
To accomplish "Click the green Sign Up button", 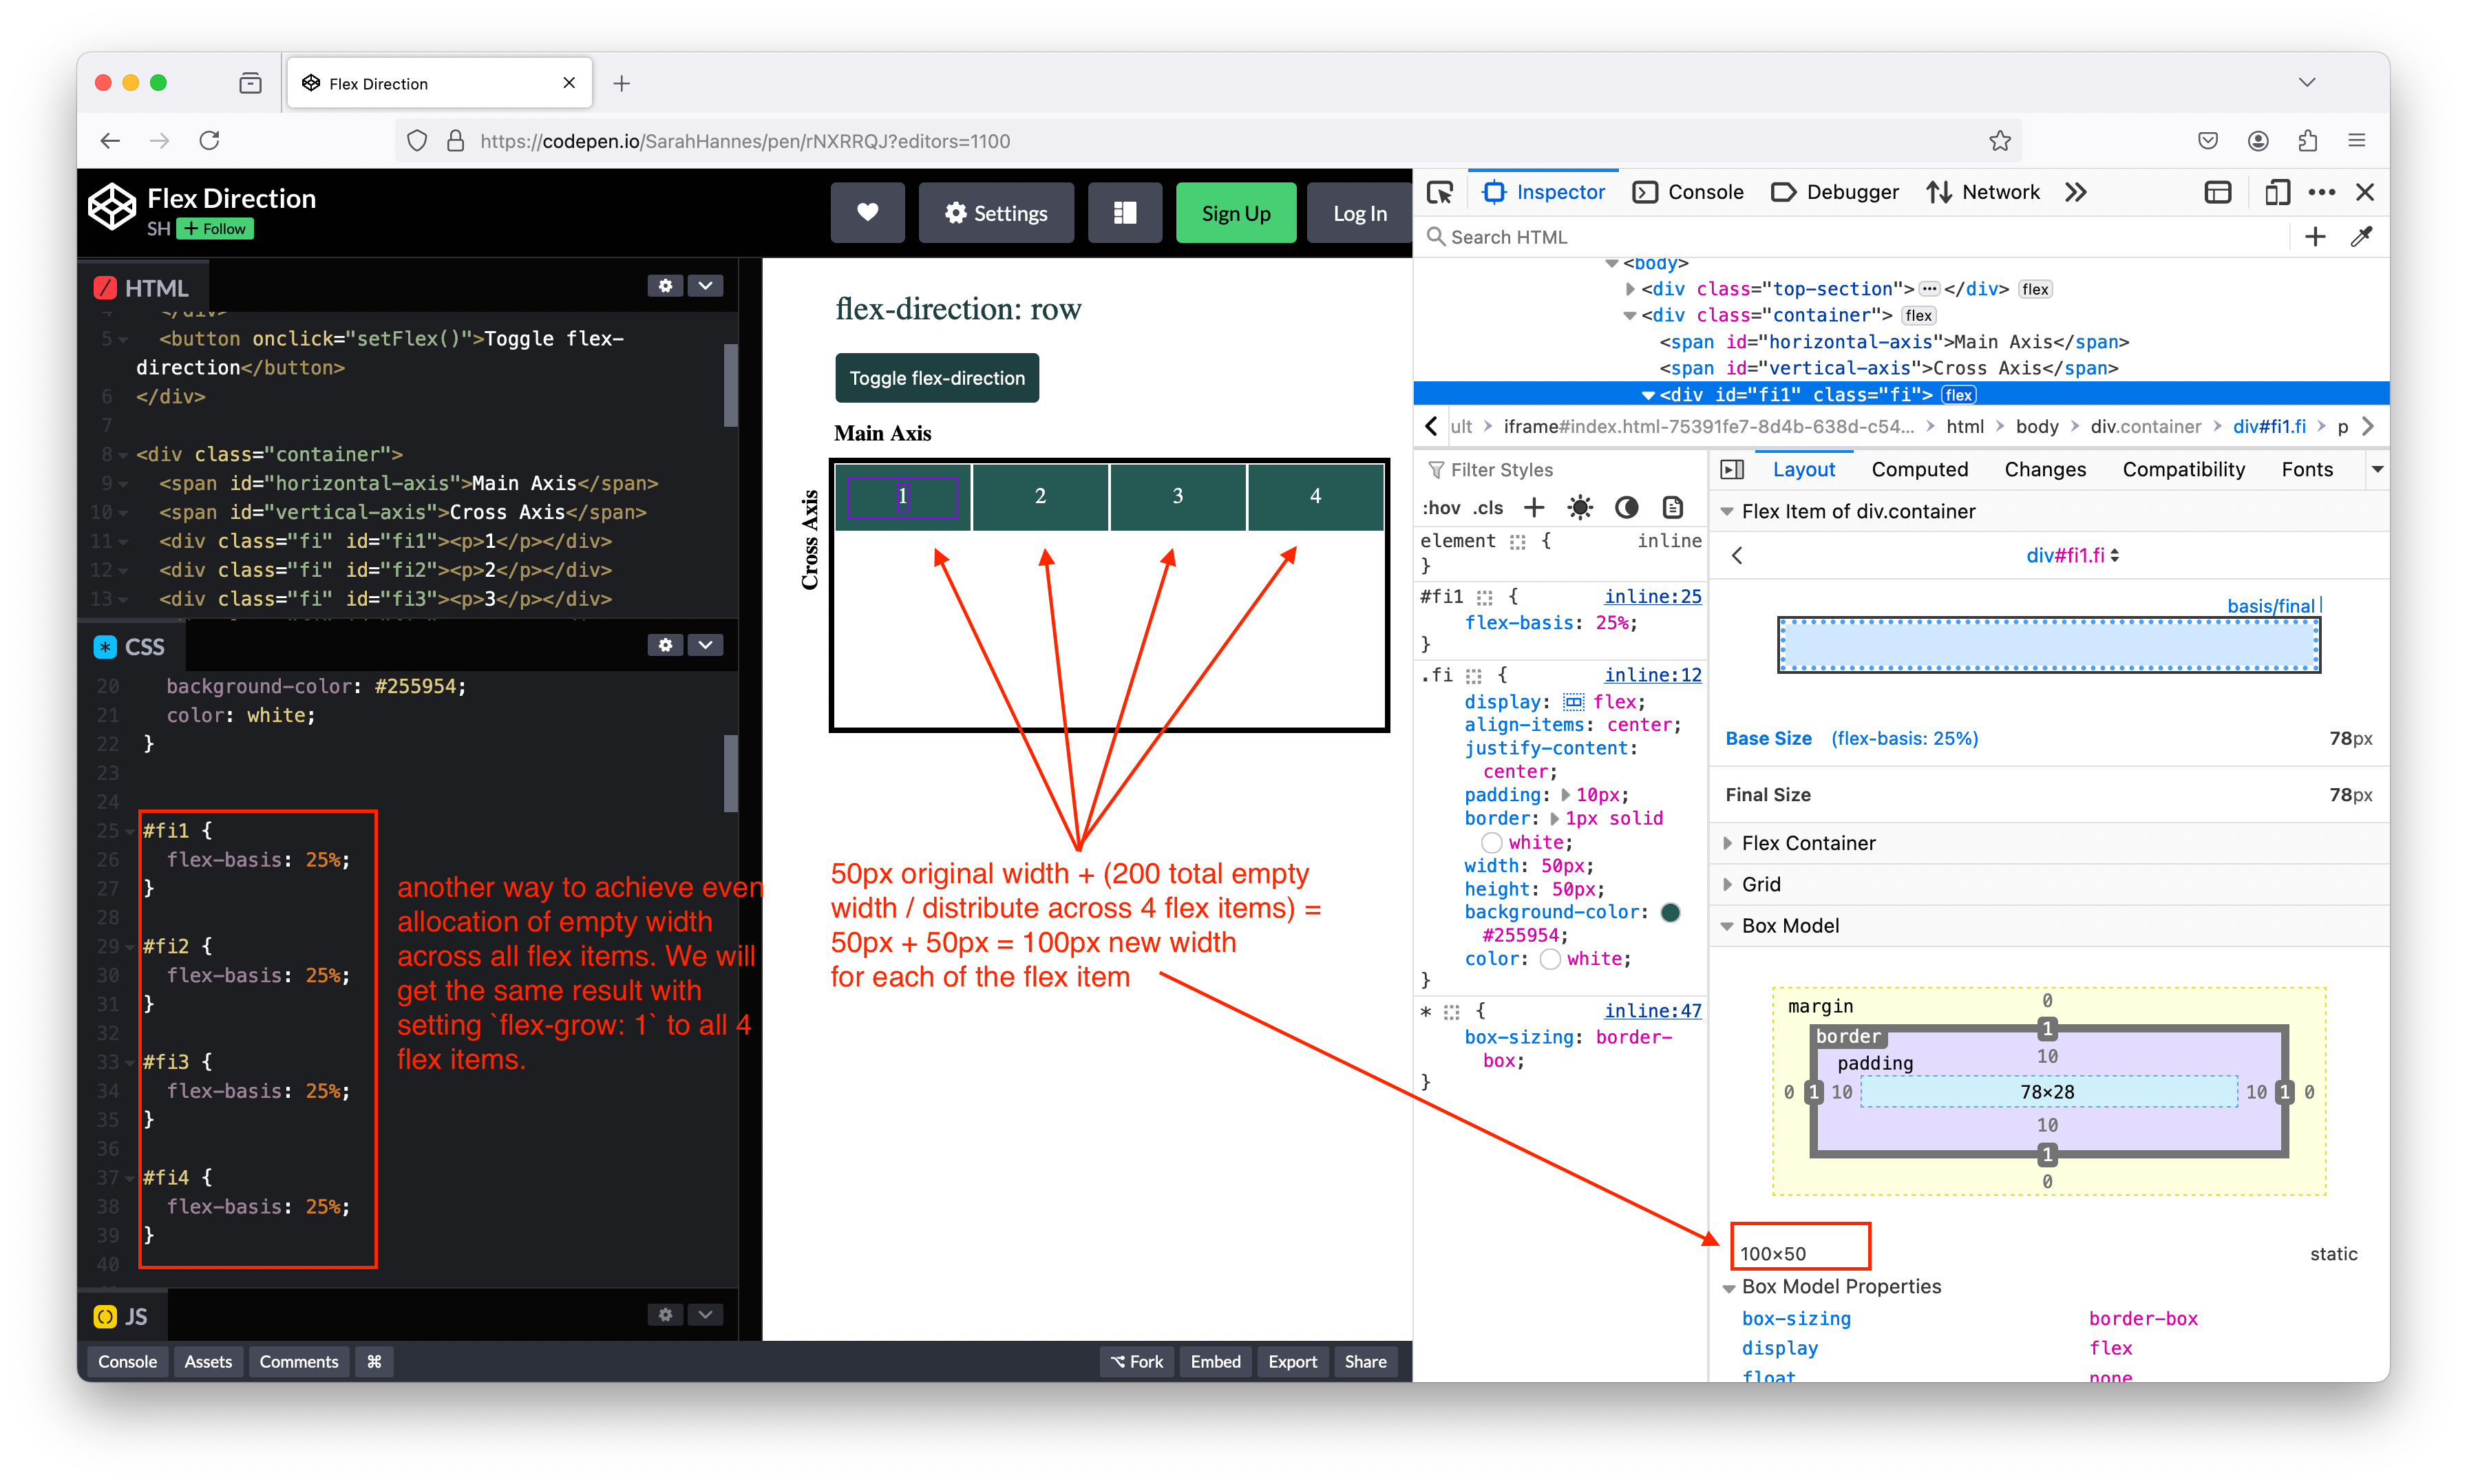I will (x=1236, y=213).
